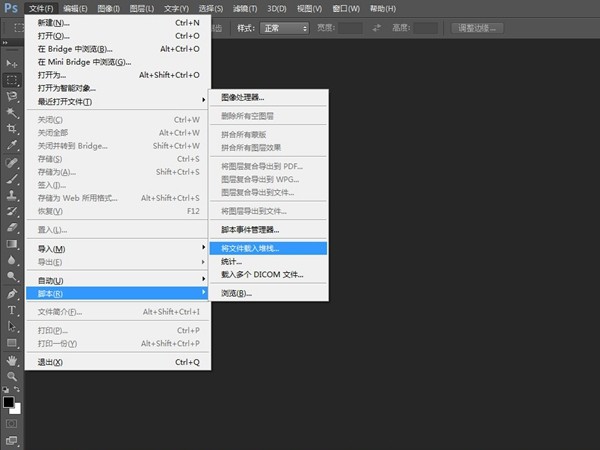This screenshot has width=600, height=450.
Task: Expand the 最近打开文件 submenu
Action: [x=118, y=101]
